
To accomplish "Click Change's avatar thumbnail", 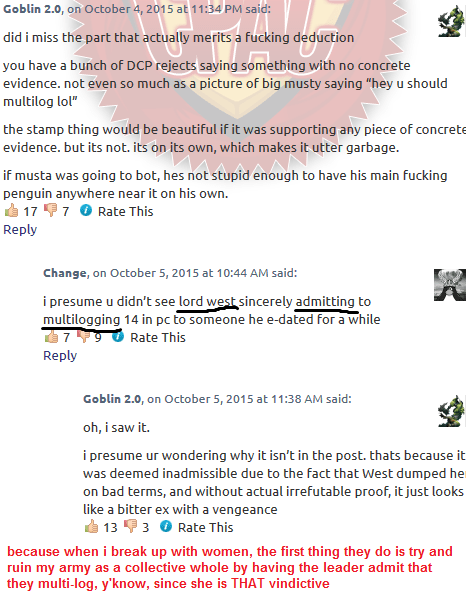I will point(450,285).
